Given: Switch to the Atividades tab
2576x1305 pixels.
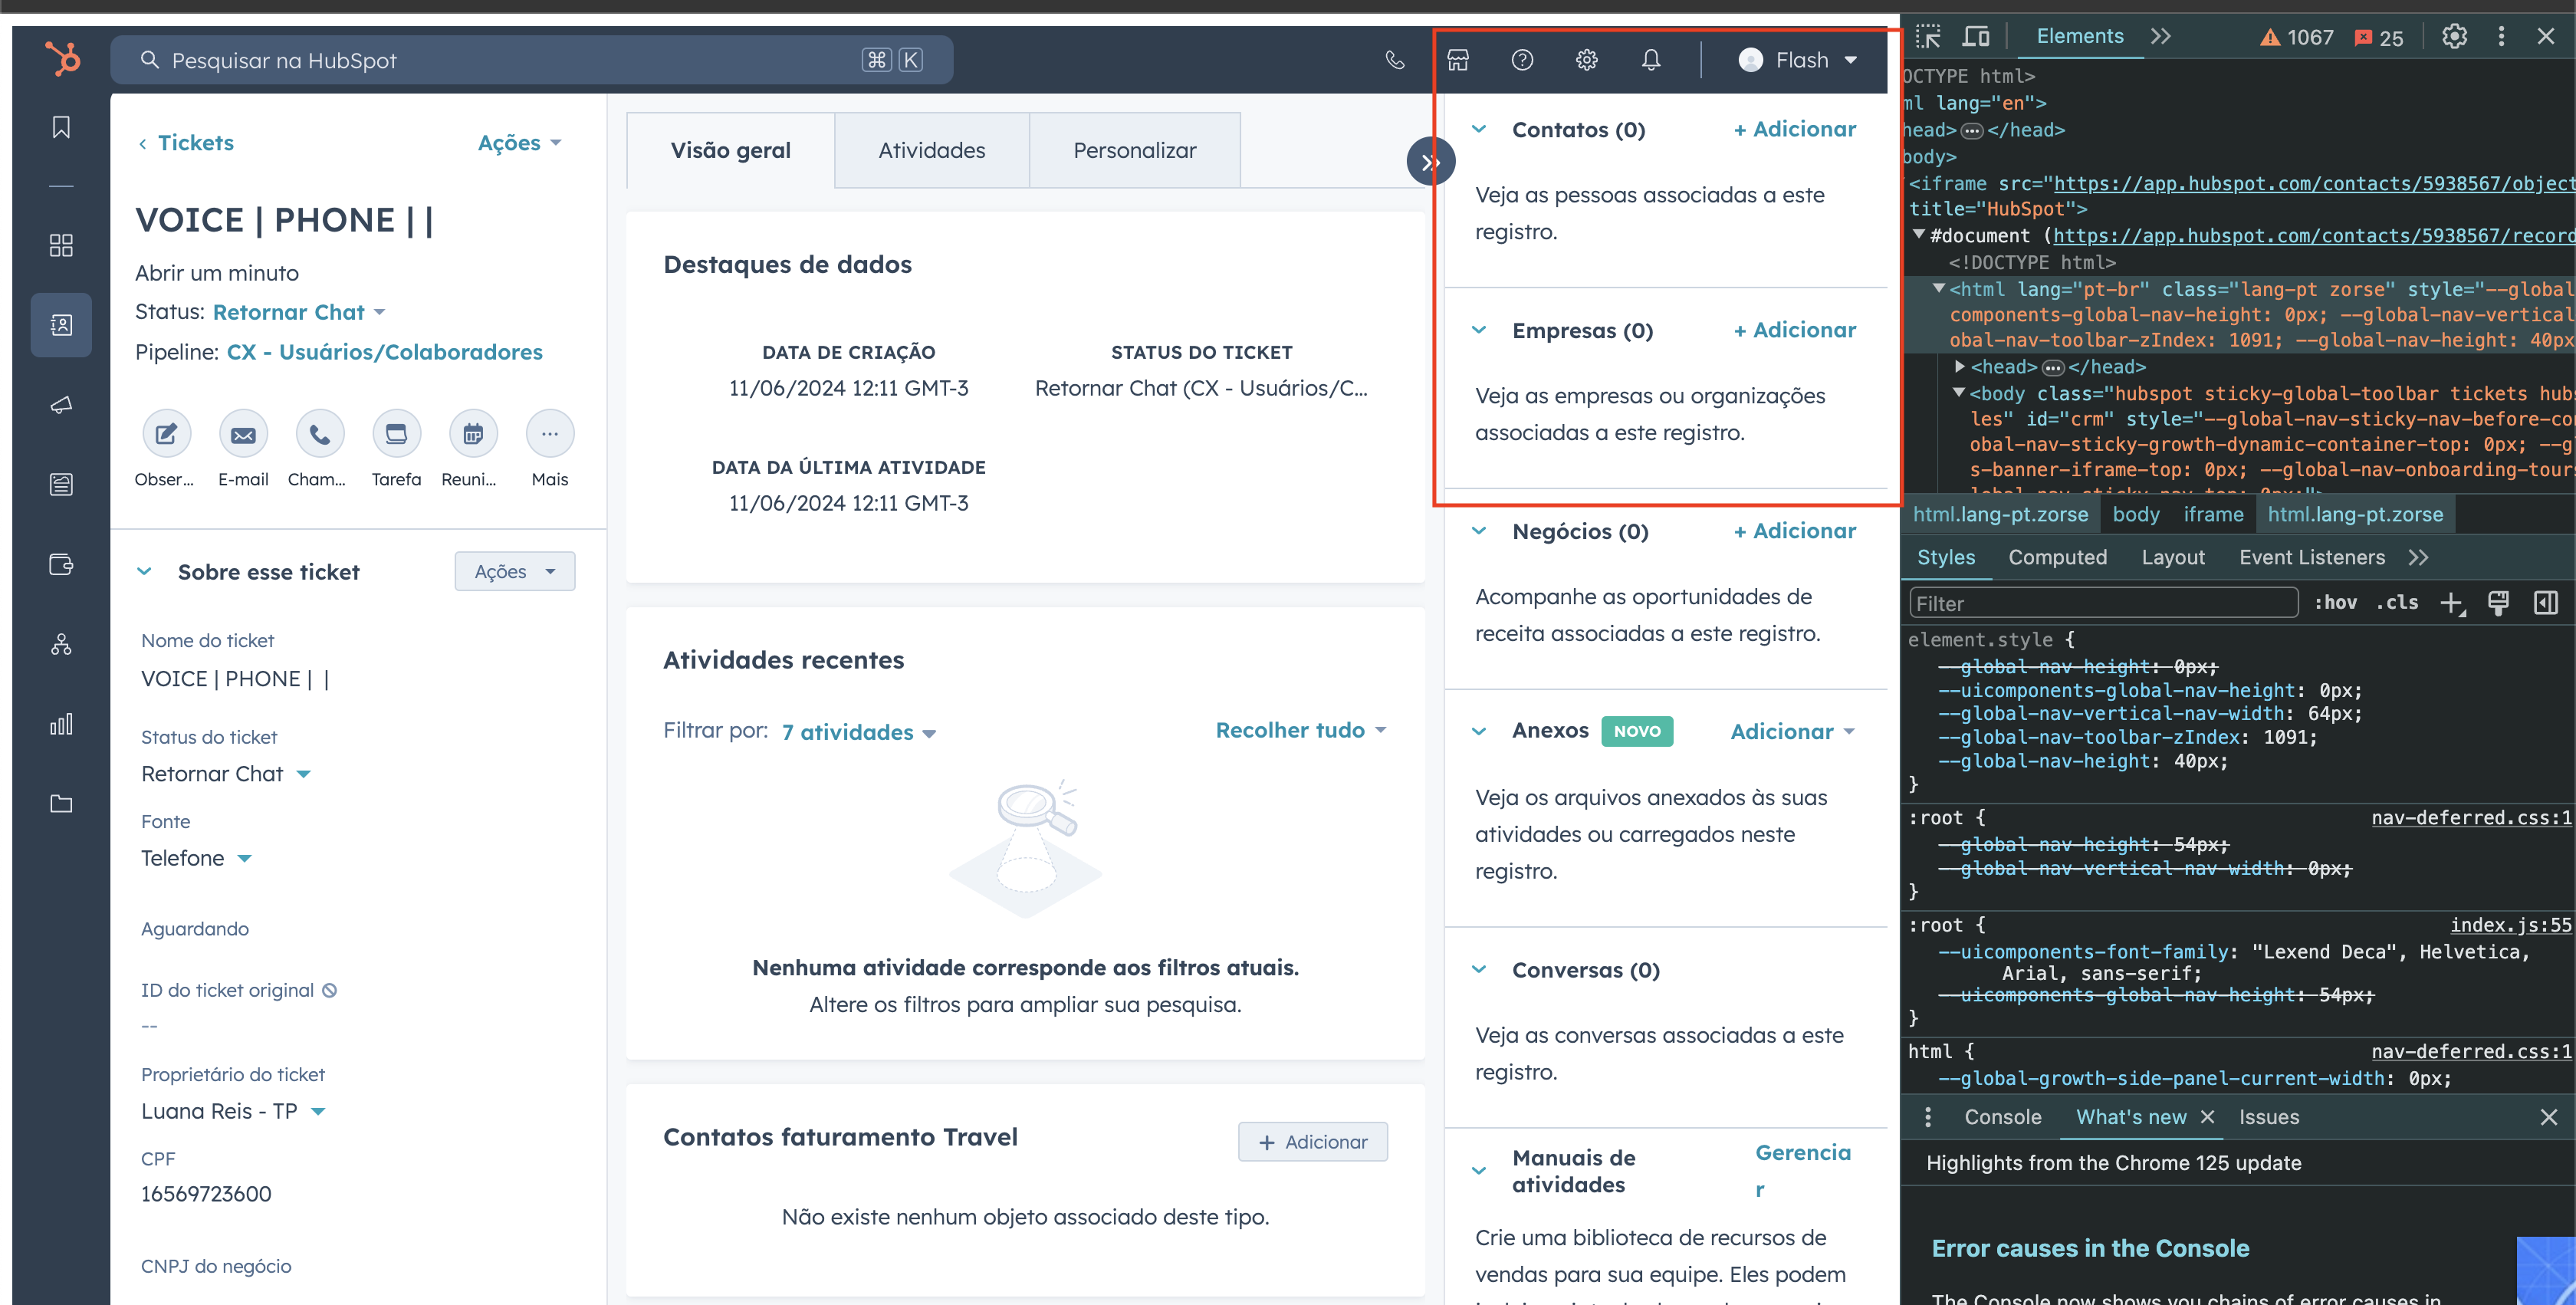Looking at the screenshot, I should click(931, 150).
